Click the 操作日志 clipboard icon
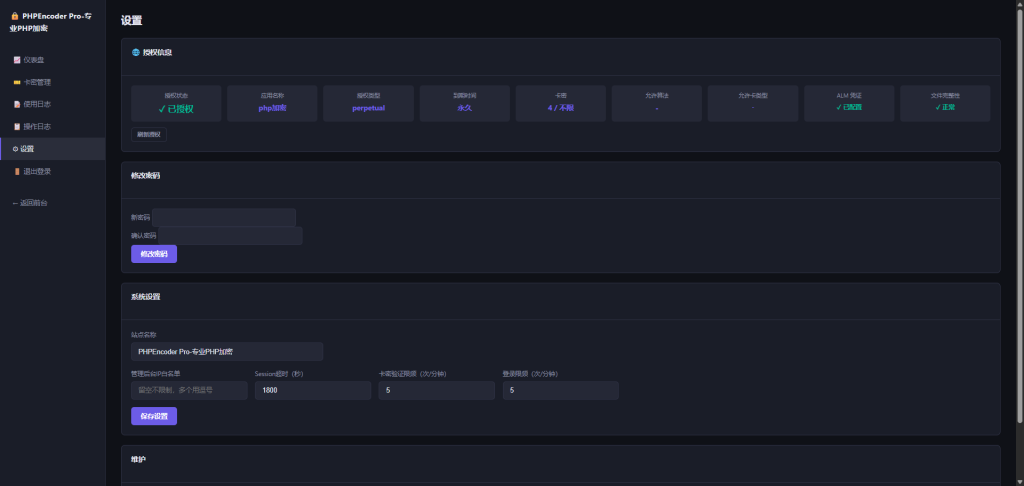Screen dimensions: 1024x486 click(x=16, y=127)
